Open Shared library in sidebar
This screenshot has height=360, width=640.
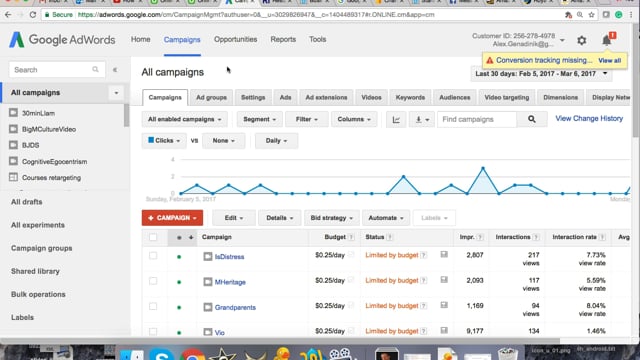[35, 271]
